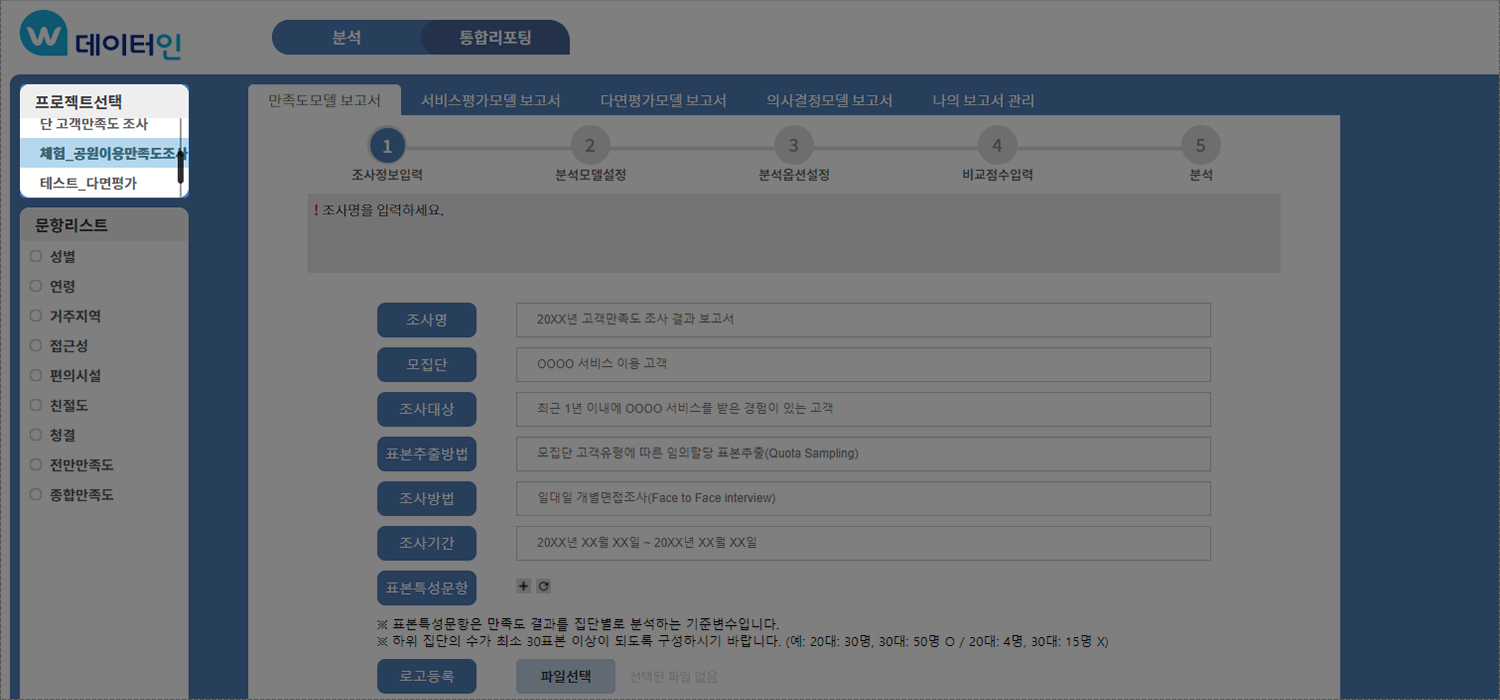Click the plus icon beside 표본특성문항
This screenshot has height=700, width=1500.
point(524,586)
